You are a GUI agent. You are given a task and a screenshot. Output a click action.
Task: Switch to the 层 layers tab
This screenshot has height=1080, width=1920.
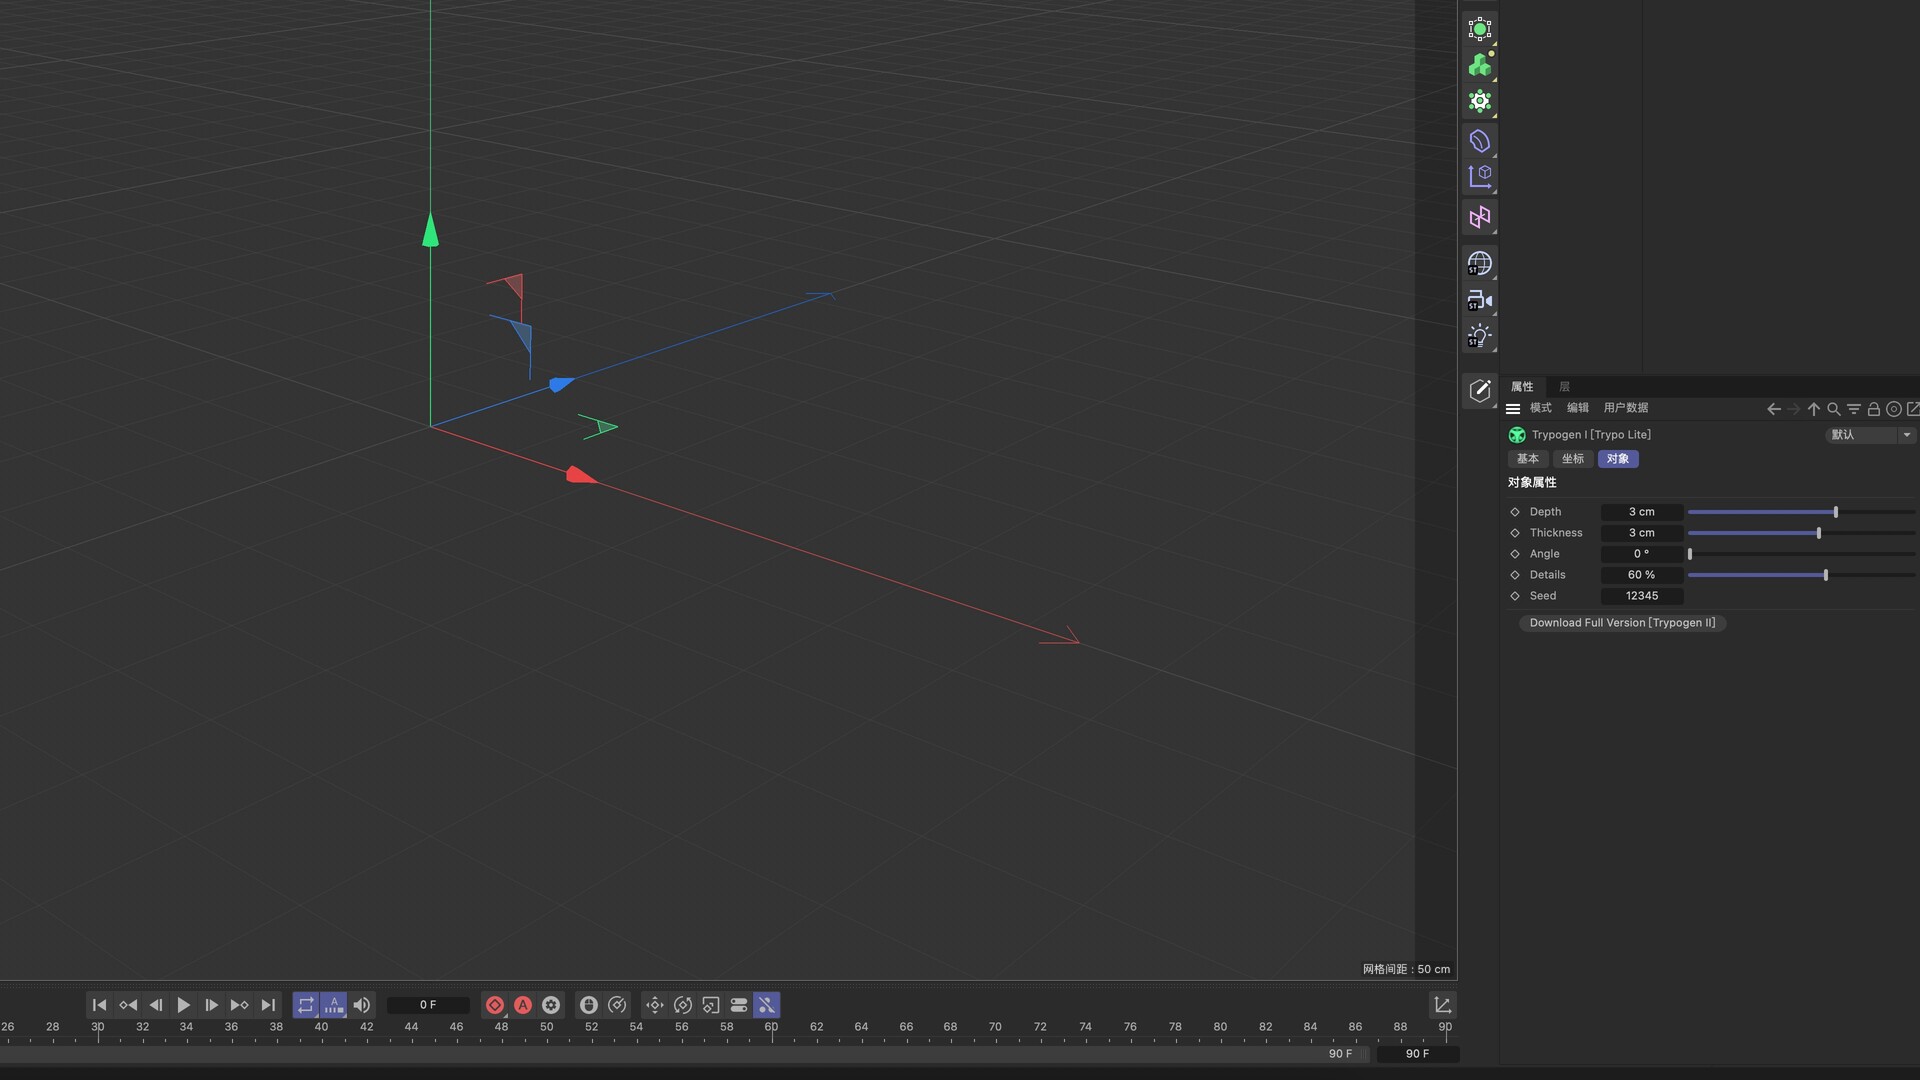coord(1565,387)
